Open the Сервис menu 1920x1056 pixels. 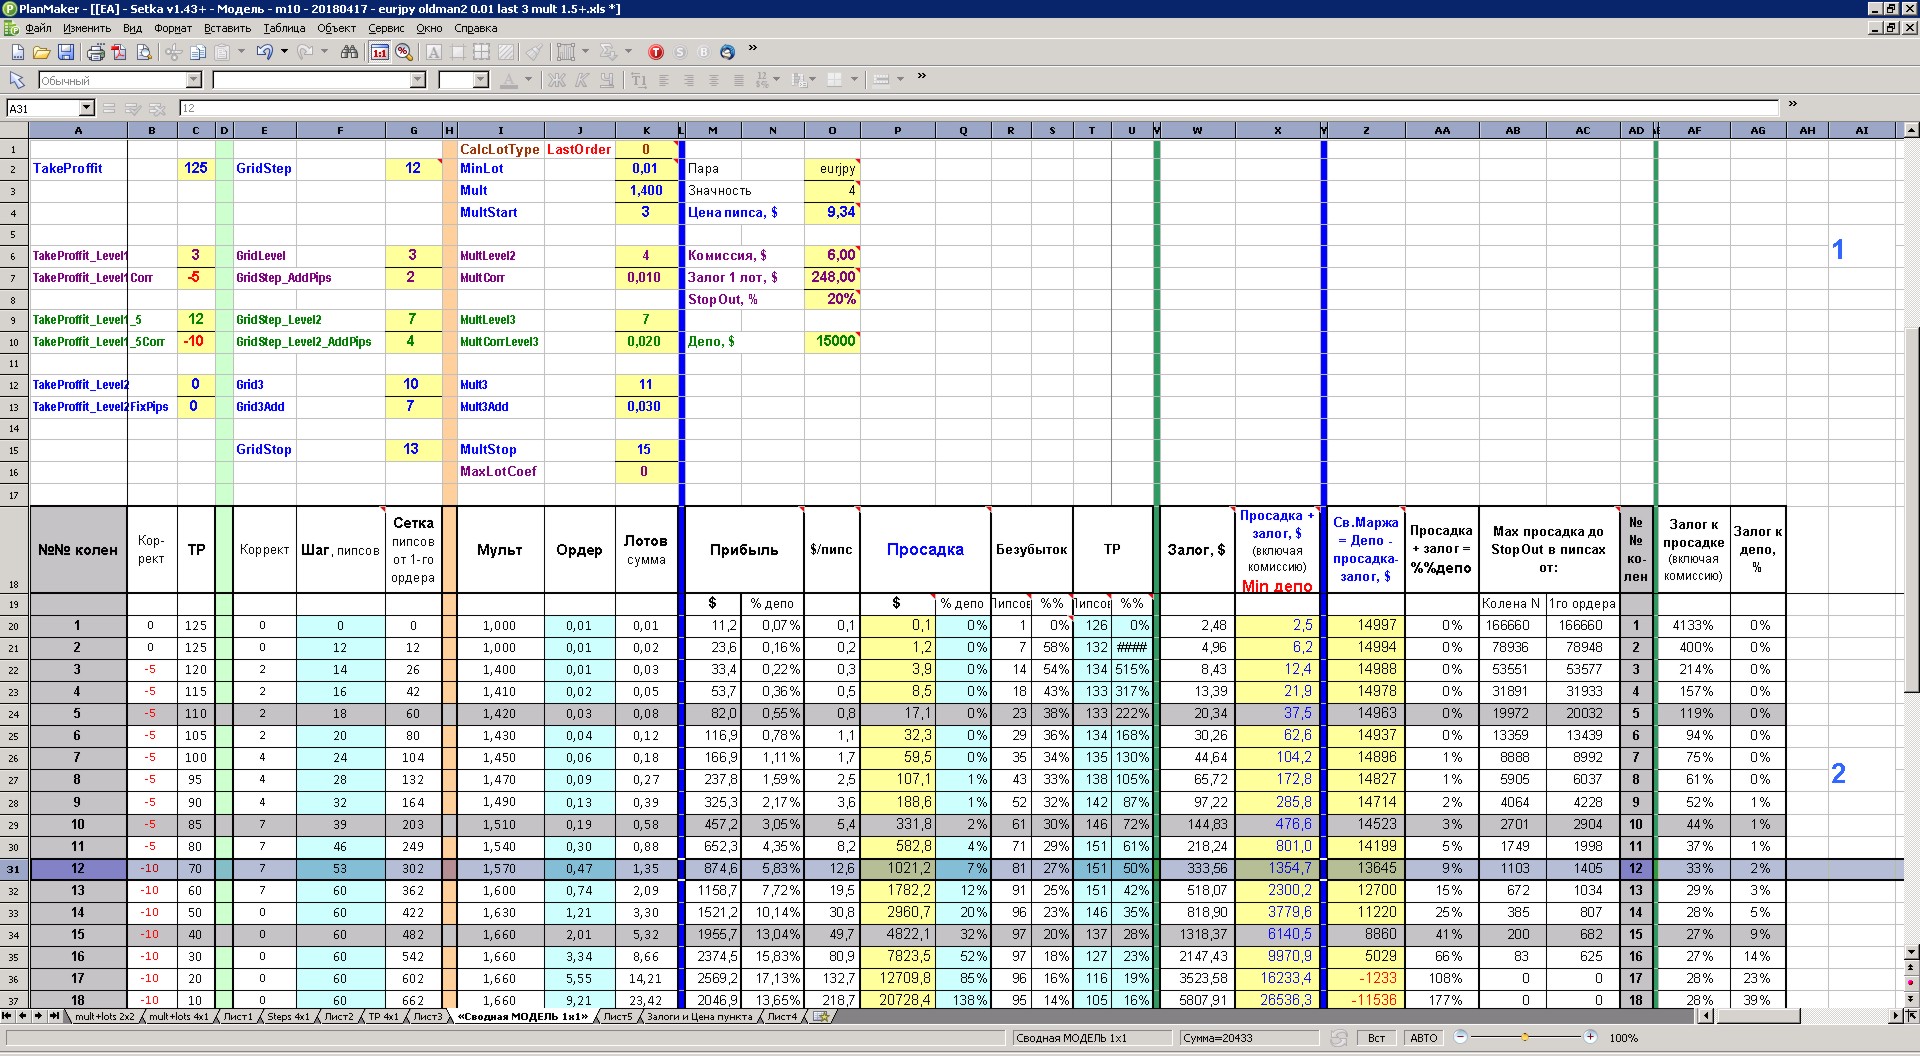(386, 28)
